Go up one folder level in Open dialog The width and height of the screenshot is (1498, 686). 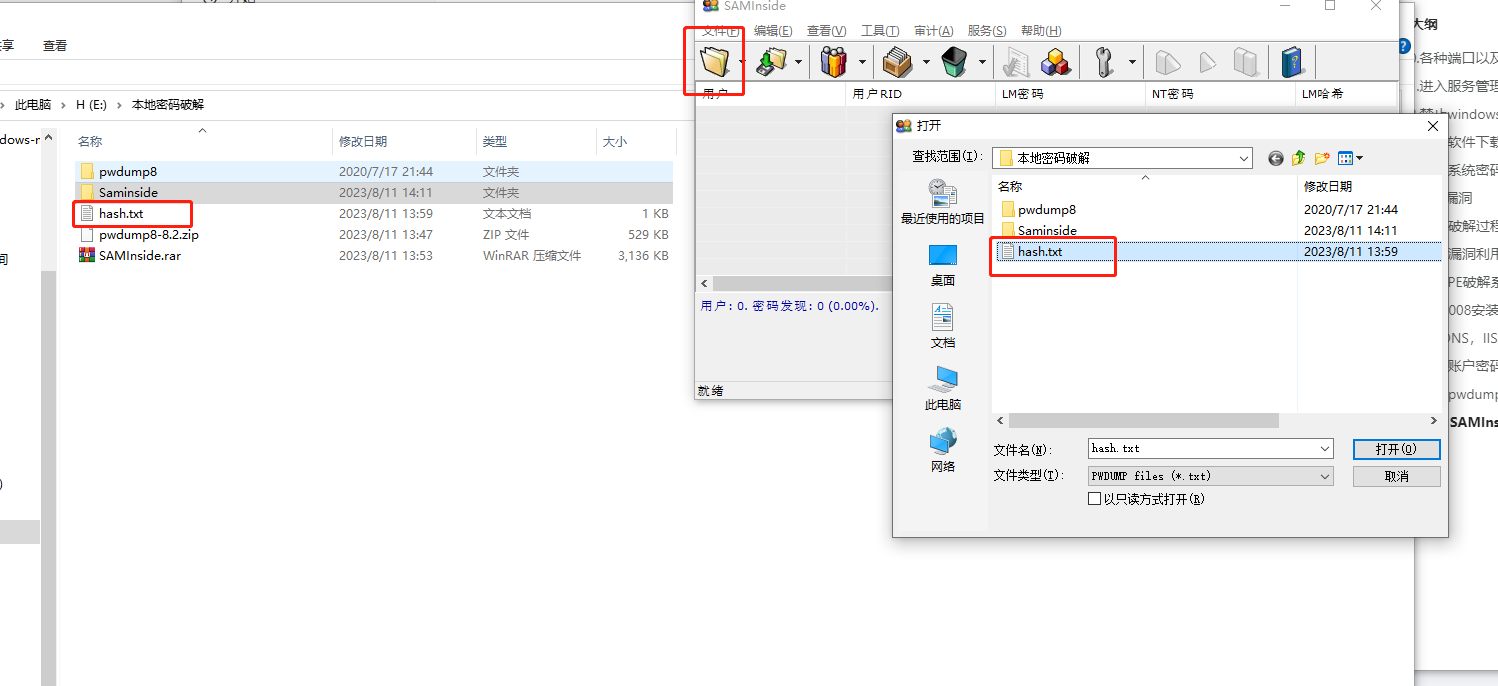point(1298,158)
